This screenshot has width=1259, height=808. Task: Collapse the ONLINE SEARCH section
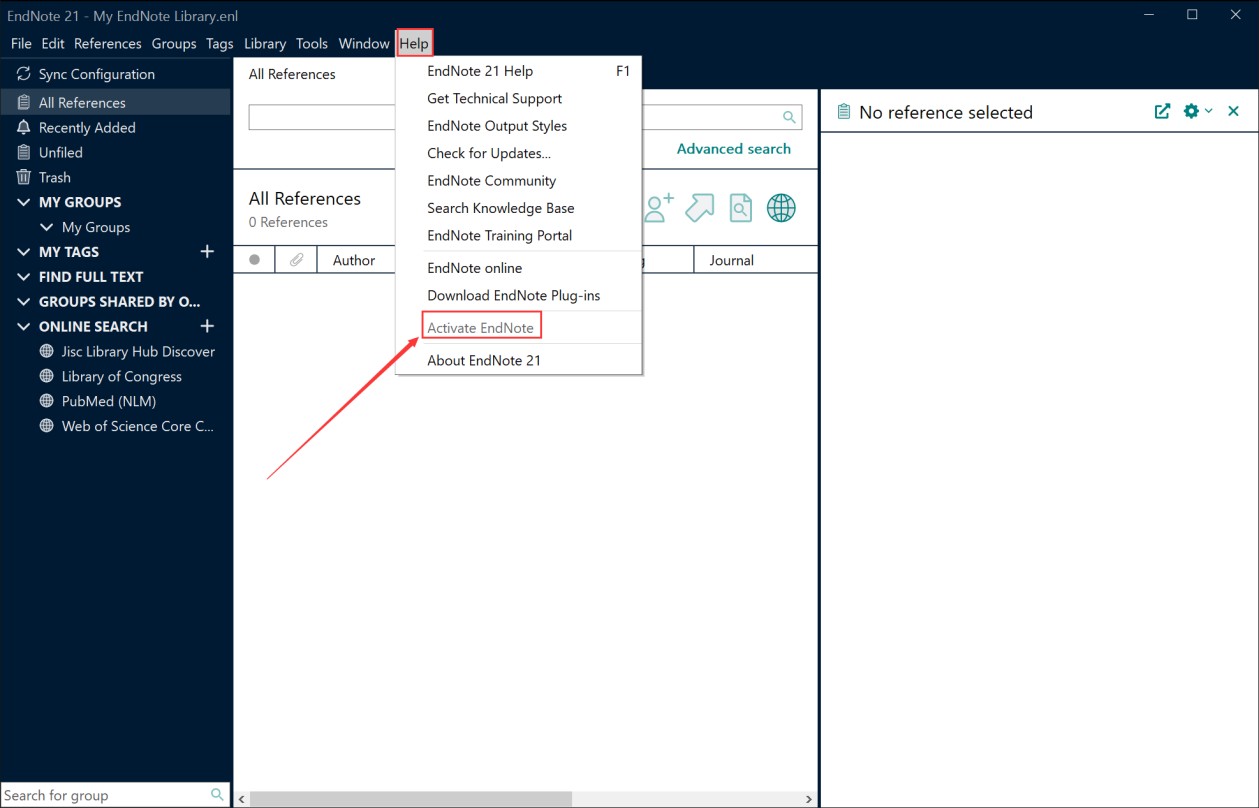tap(24, 327)
